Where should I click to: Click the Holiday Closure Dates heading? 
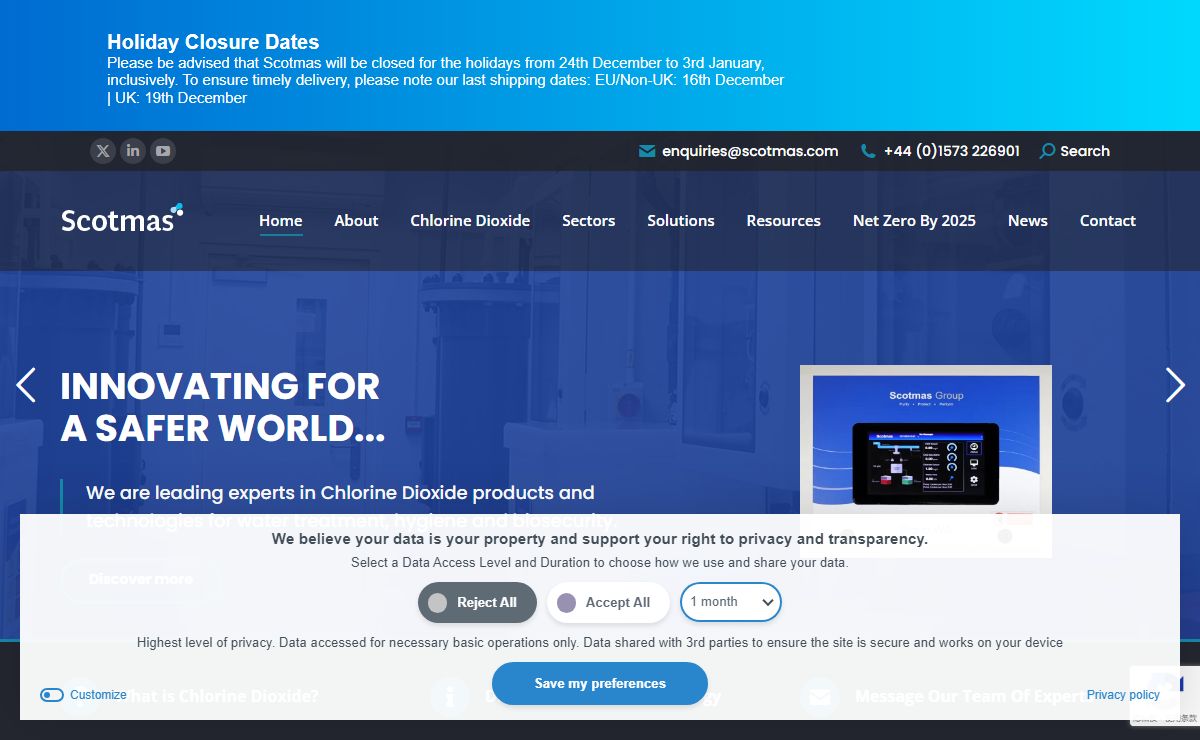213,42
